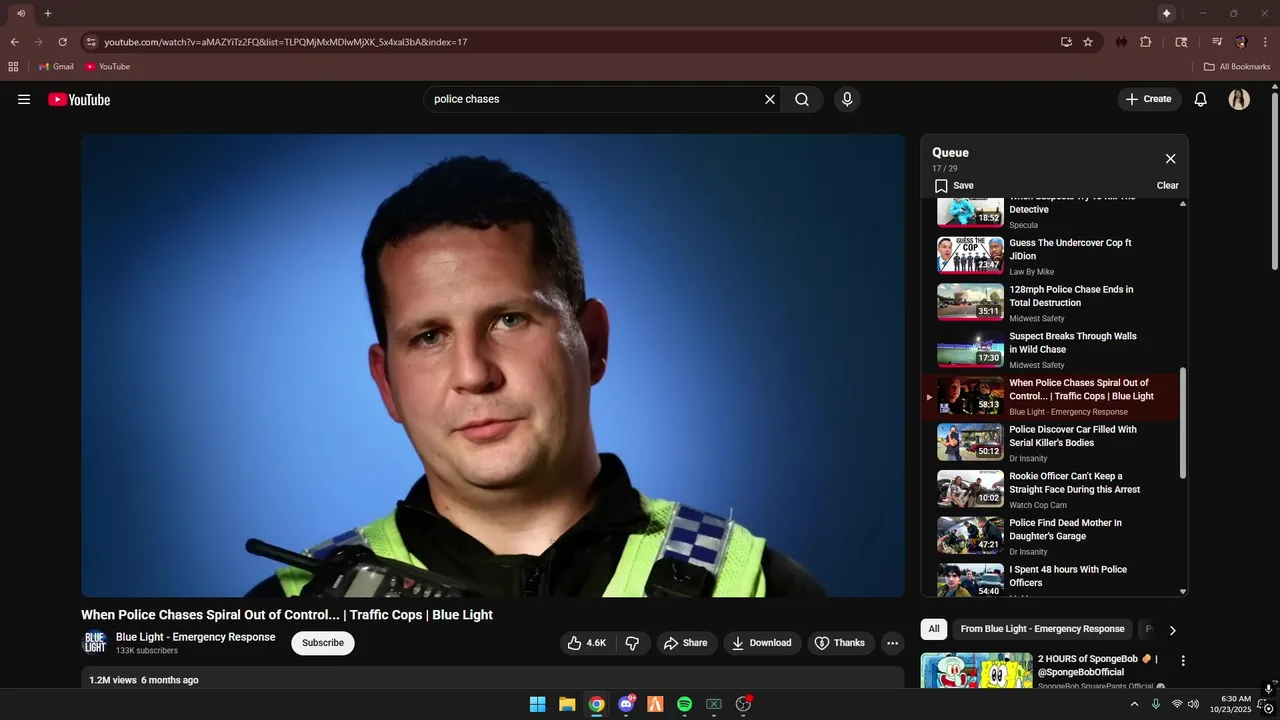
Task: Open Blue Light channel avatar
Action: [x=95, y=643]
